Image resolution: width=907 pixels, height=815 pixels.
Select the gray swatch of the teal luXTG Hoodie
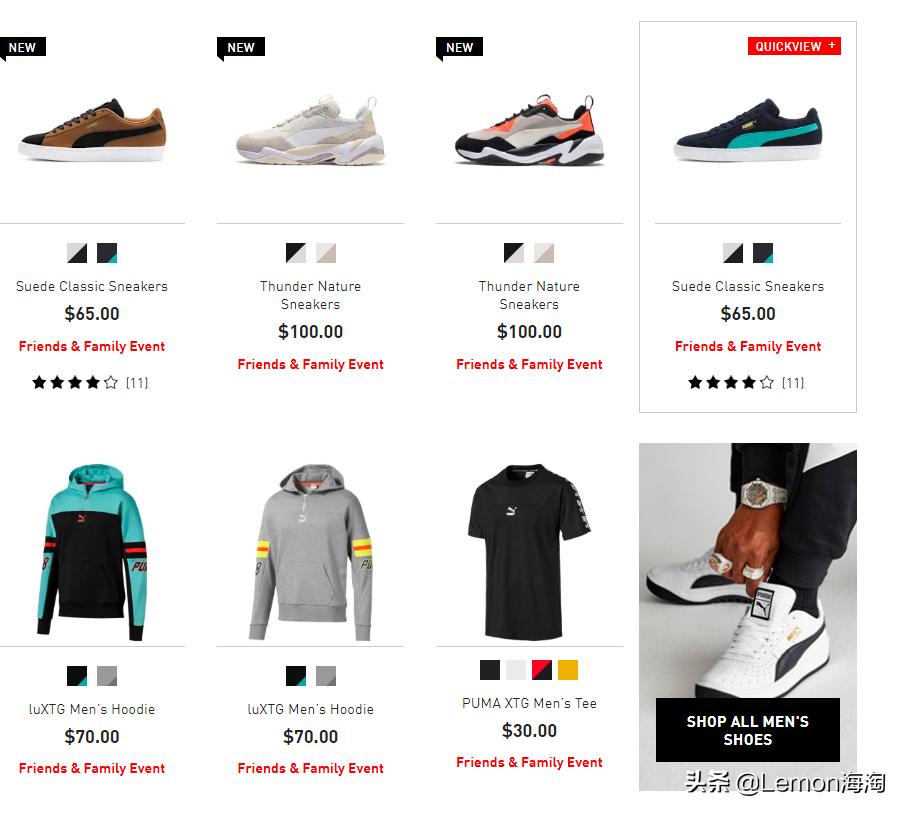tap(107, 676)
